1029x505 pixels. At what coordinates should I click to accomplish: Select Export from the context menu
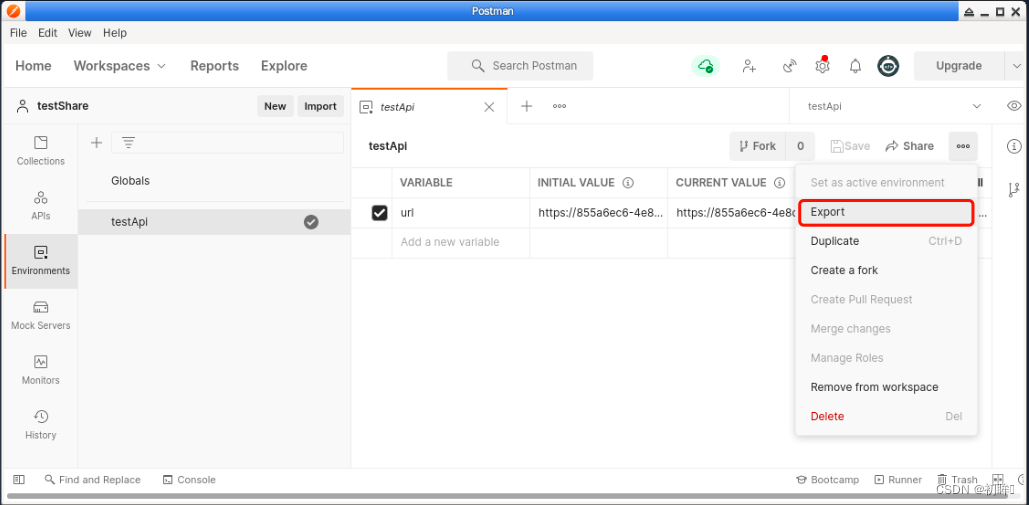coord(885,212)
